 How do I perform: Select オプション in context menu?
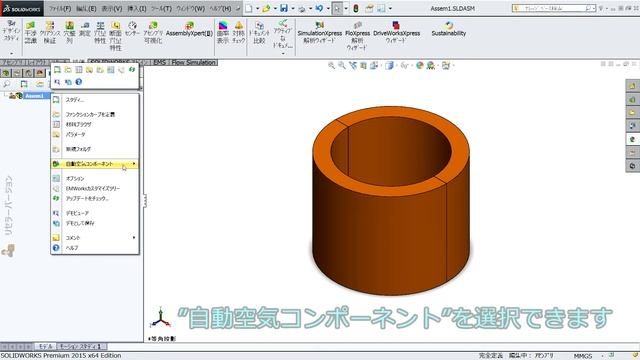pos(95,178)
